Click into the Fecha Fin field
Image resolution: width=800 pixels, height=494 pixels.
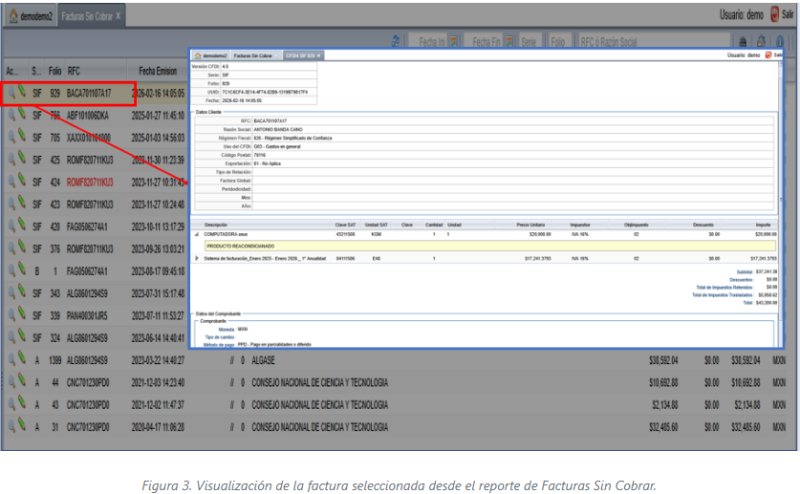[482, 42]
